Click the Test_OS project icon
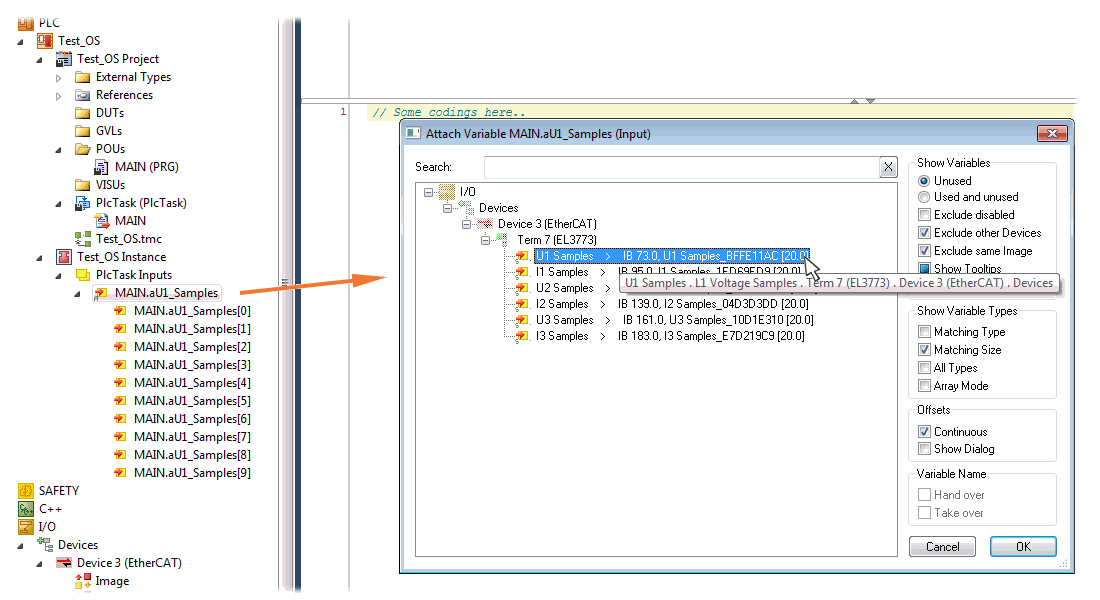The image size is (1100, 600). (45, 41)
